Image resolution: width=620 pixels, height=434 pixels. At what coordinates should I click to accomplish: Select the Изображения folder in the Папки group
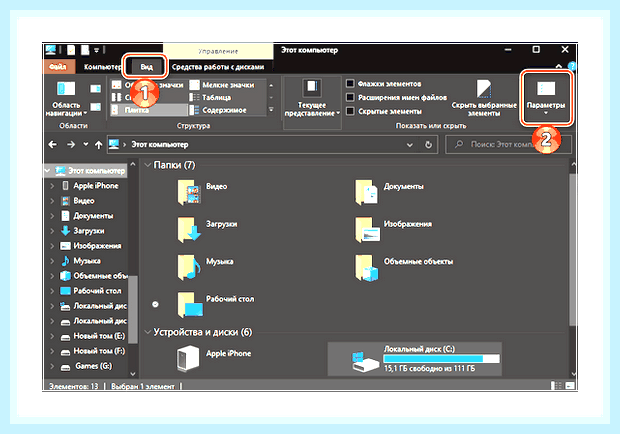[x=393, y=230]
